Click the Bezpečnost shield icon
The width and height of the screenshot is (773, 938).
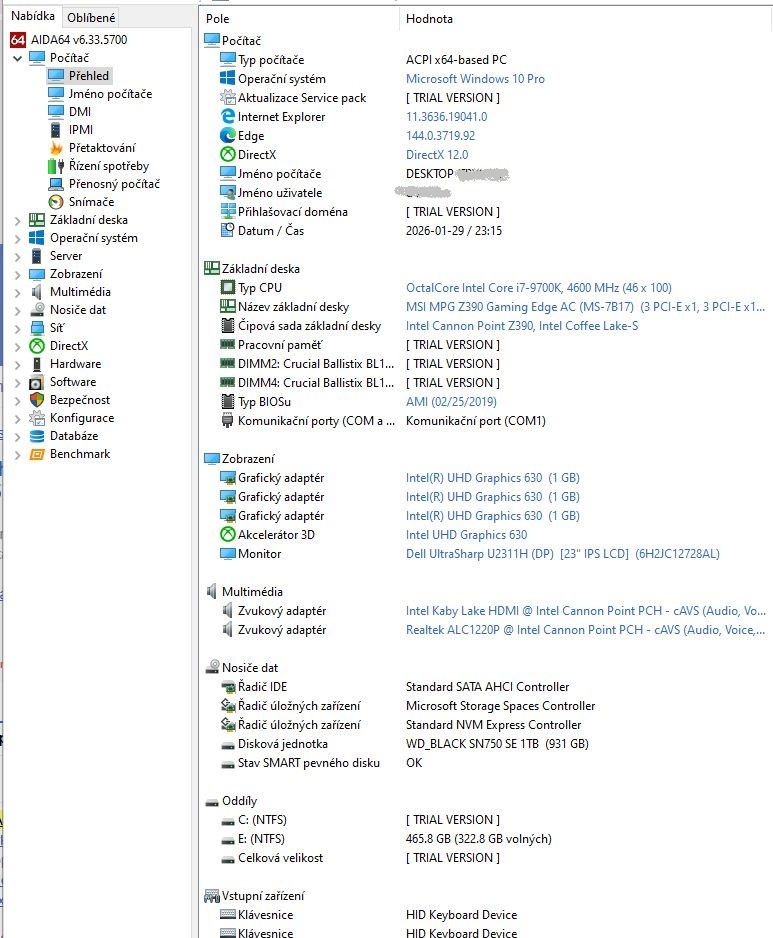point(36,400)
